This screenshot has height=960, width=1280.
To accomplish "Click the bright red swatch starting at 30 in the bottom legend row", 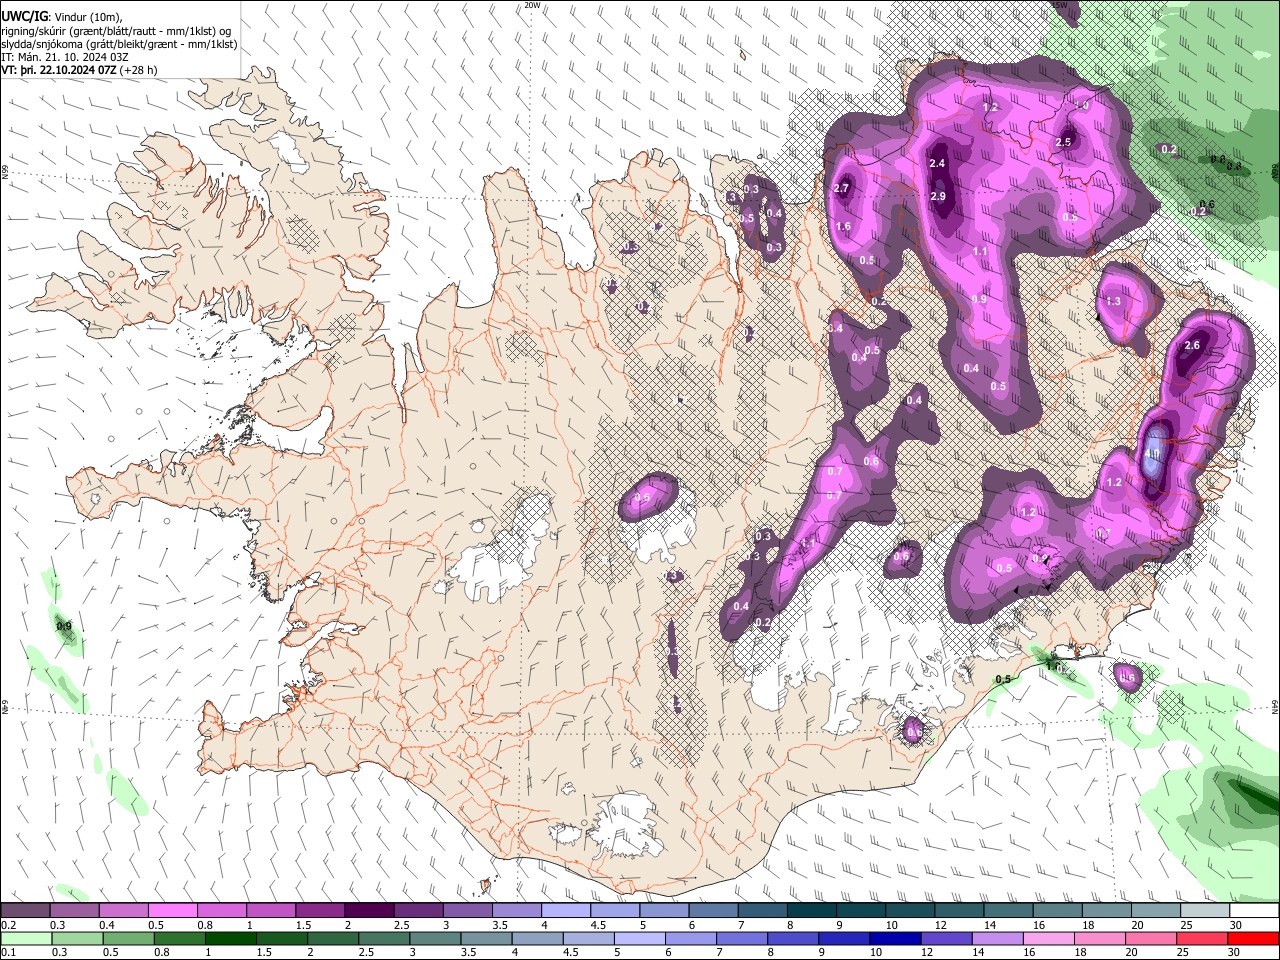I will click(1253, 938).
